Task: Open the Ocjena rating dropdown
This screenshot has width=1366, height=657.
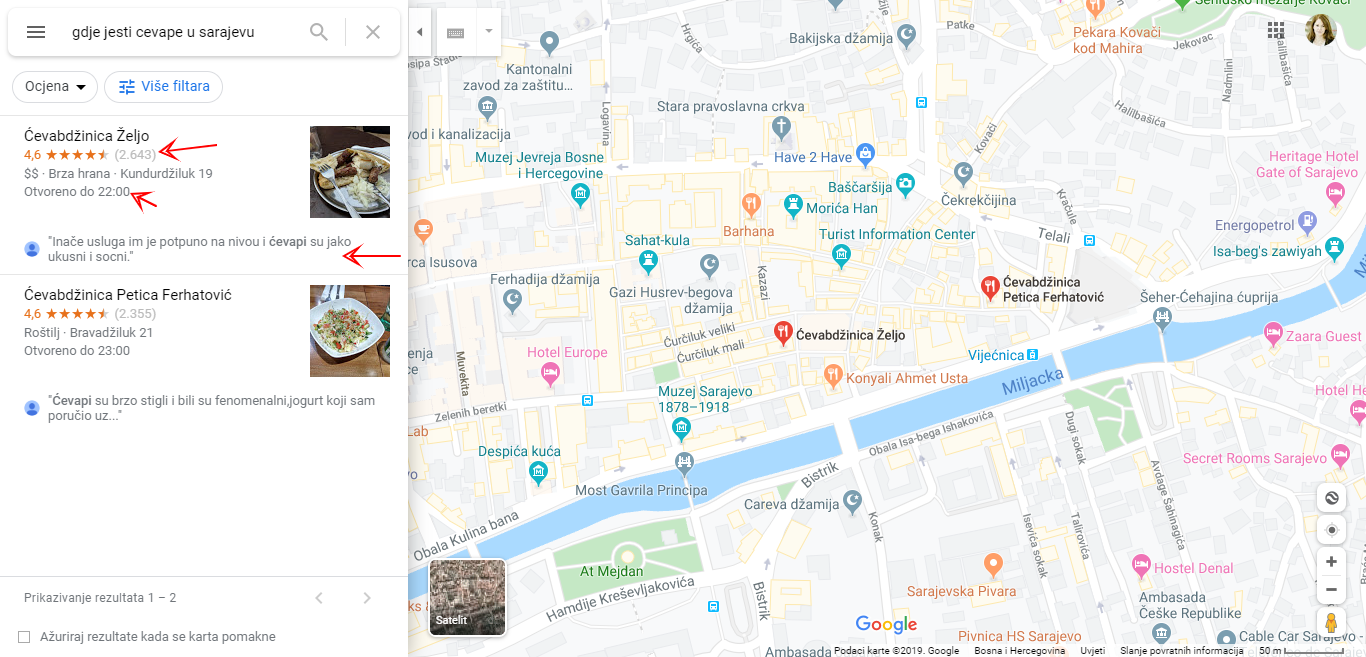Action: [x=55, y=87]
